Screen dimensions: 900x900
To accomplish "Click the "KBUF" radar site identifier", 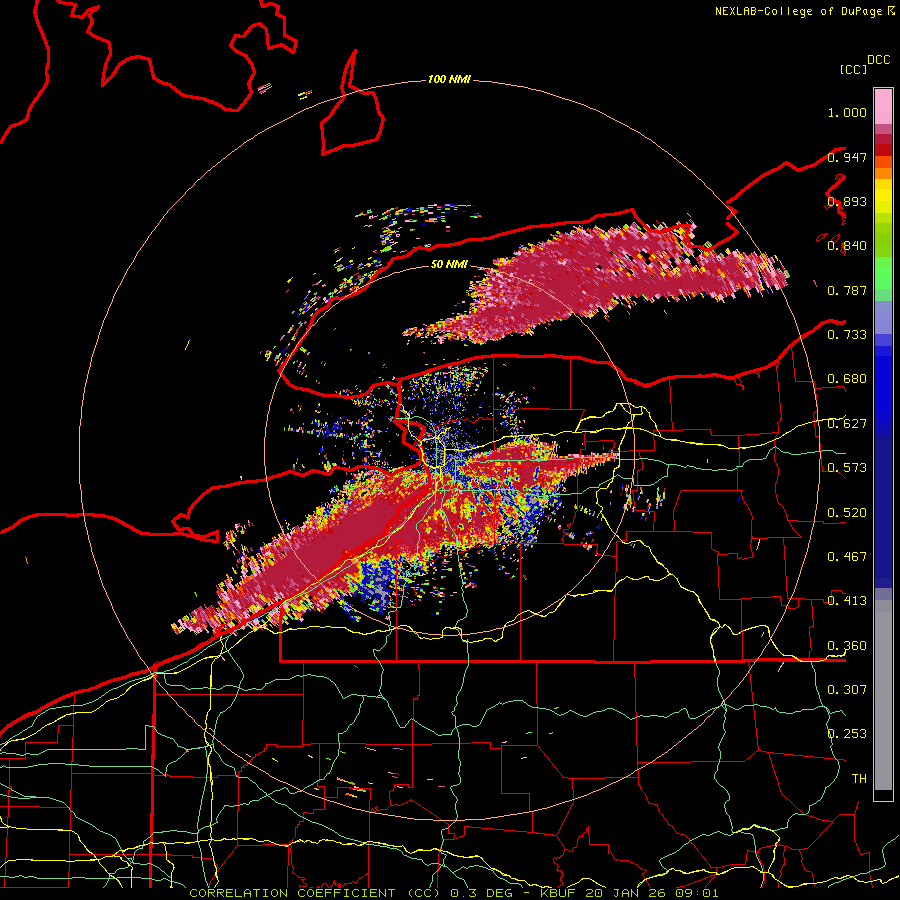I will [557, 893].
